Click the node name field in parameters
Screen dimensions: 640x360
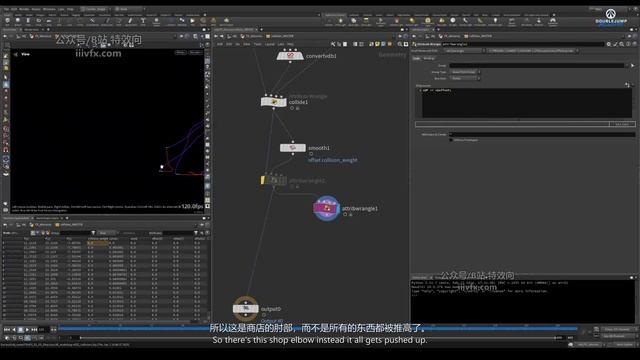point(522,44)
